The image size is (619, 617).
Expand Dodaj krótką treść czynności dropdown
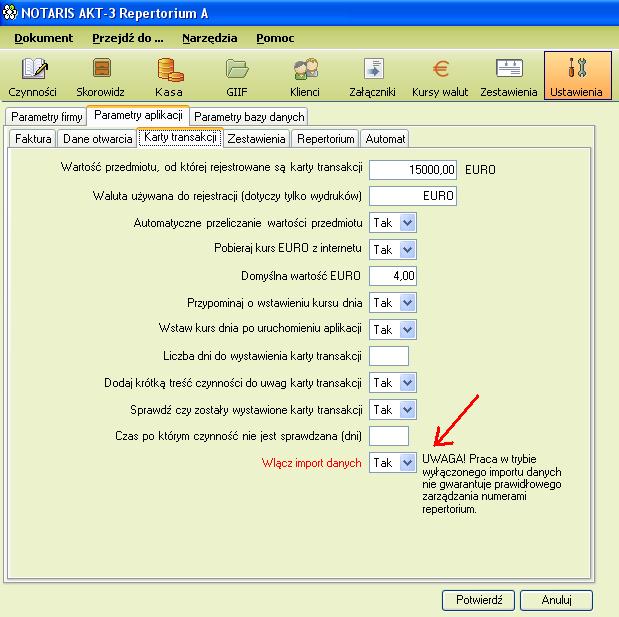pyautogui.click(x=408, y=383)
